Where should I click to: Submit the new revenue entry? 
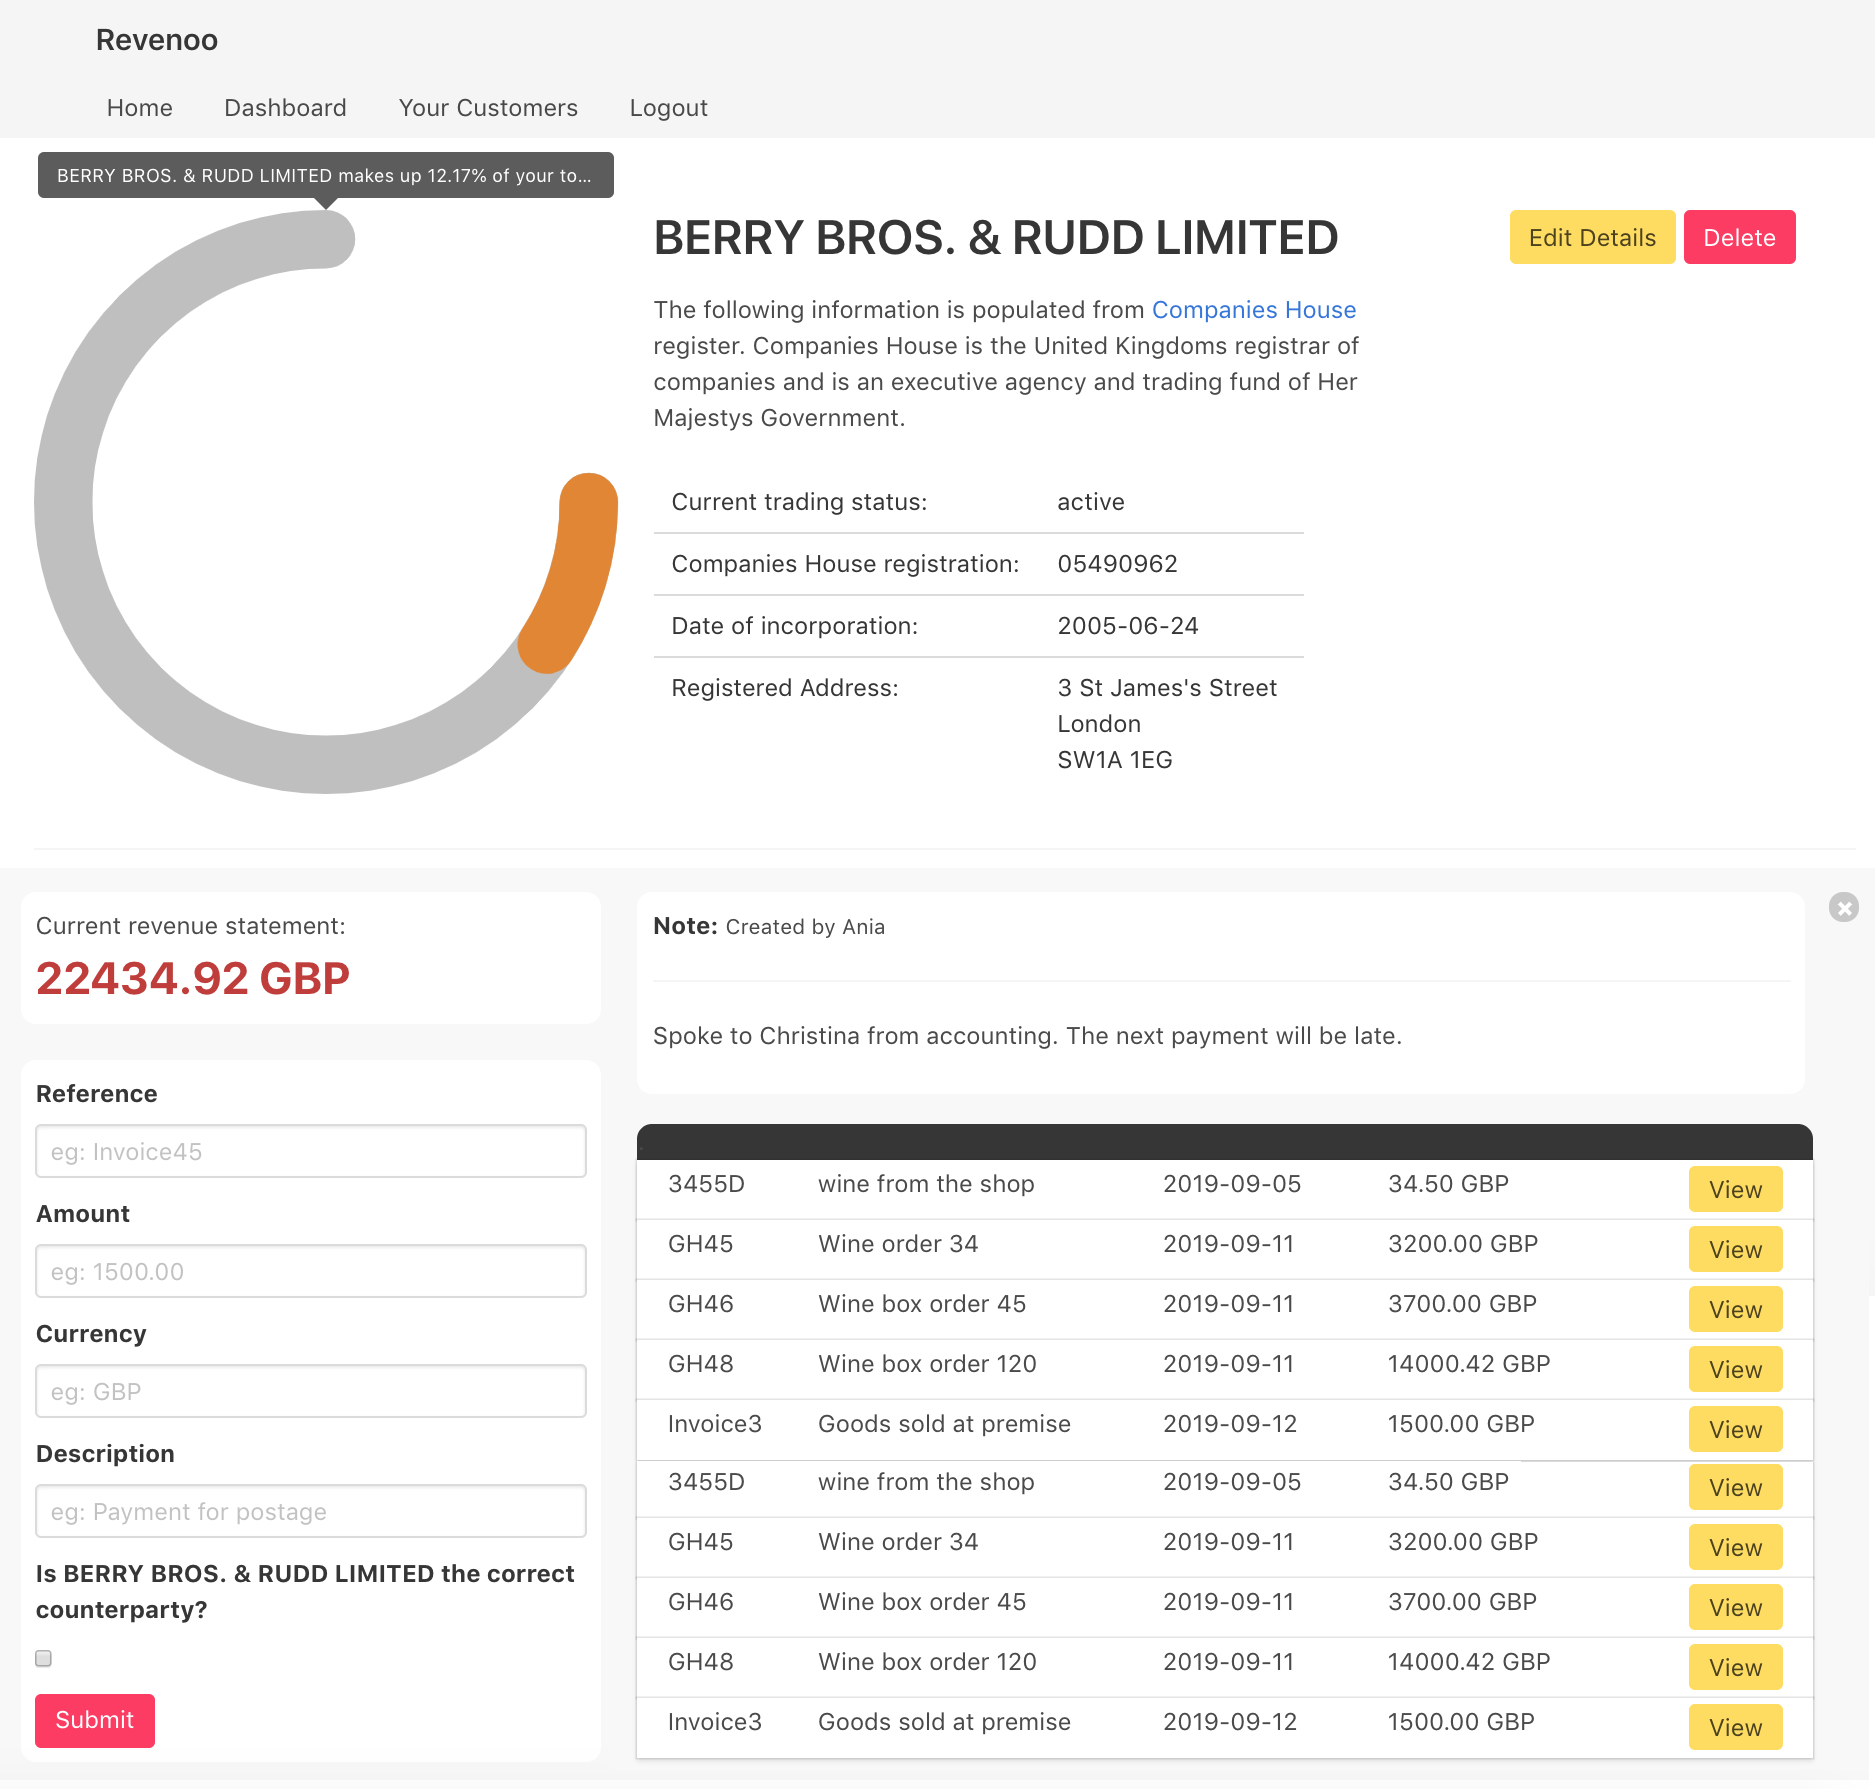pos(95,1720)
